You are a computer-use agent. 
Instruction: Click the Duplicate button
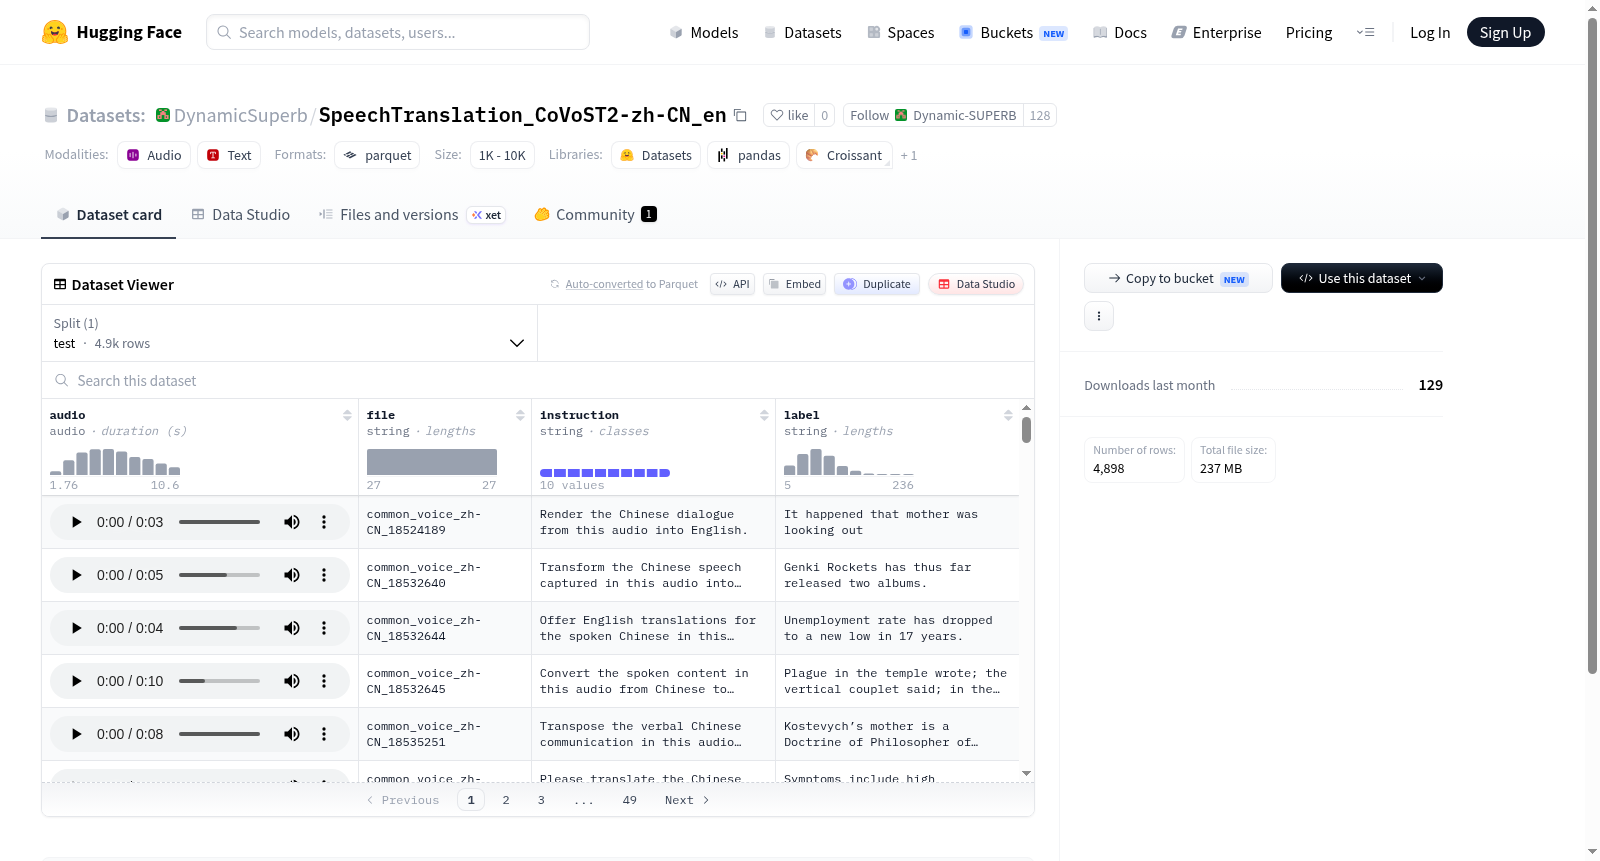click(877, 284)
